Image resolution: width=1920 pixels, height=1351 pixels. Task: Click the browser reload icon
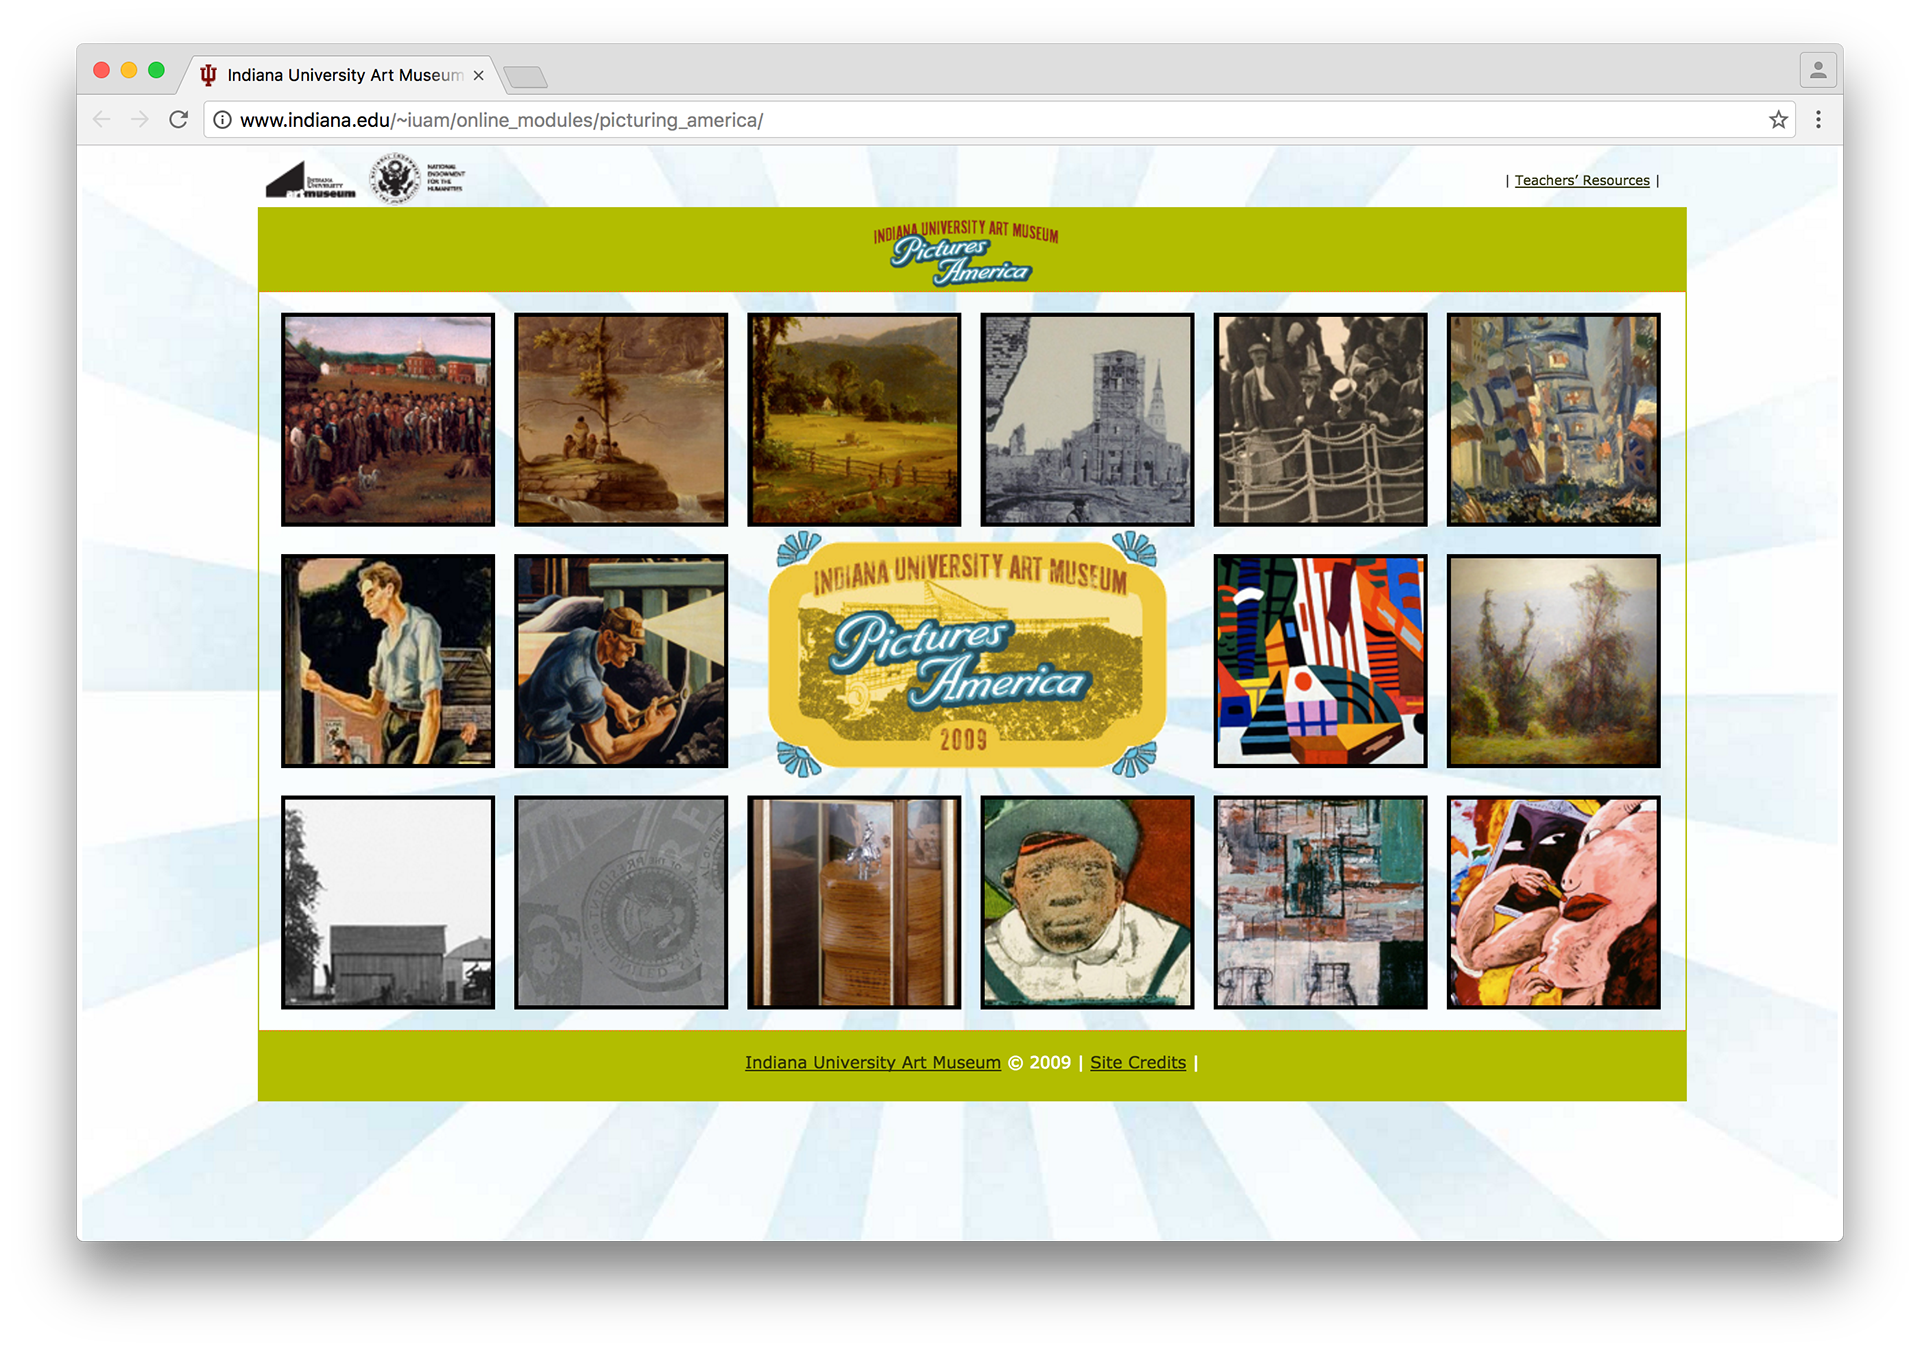pyautogui.click(x=179, y=120)
